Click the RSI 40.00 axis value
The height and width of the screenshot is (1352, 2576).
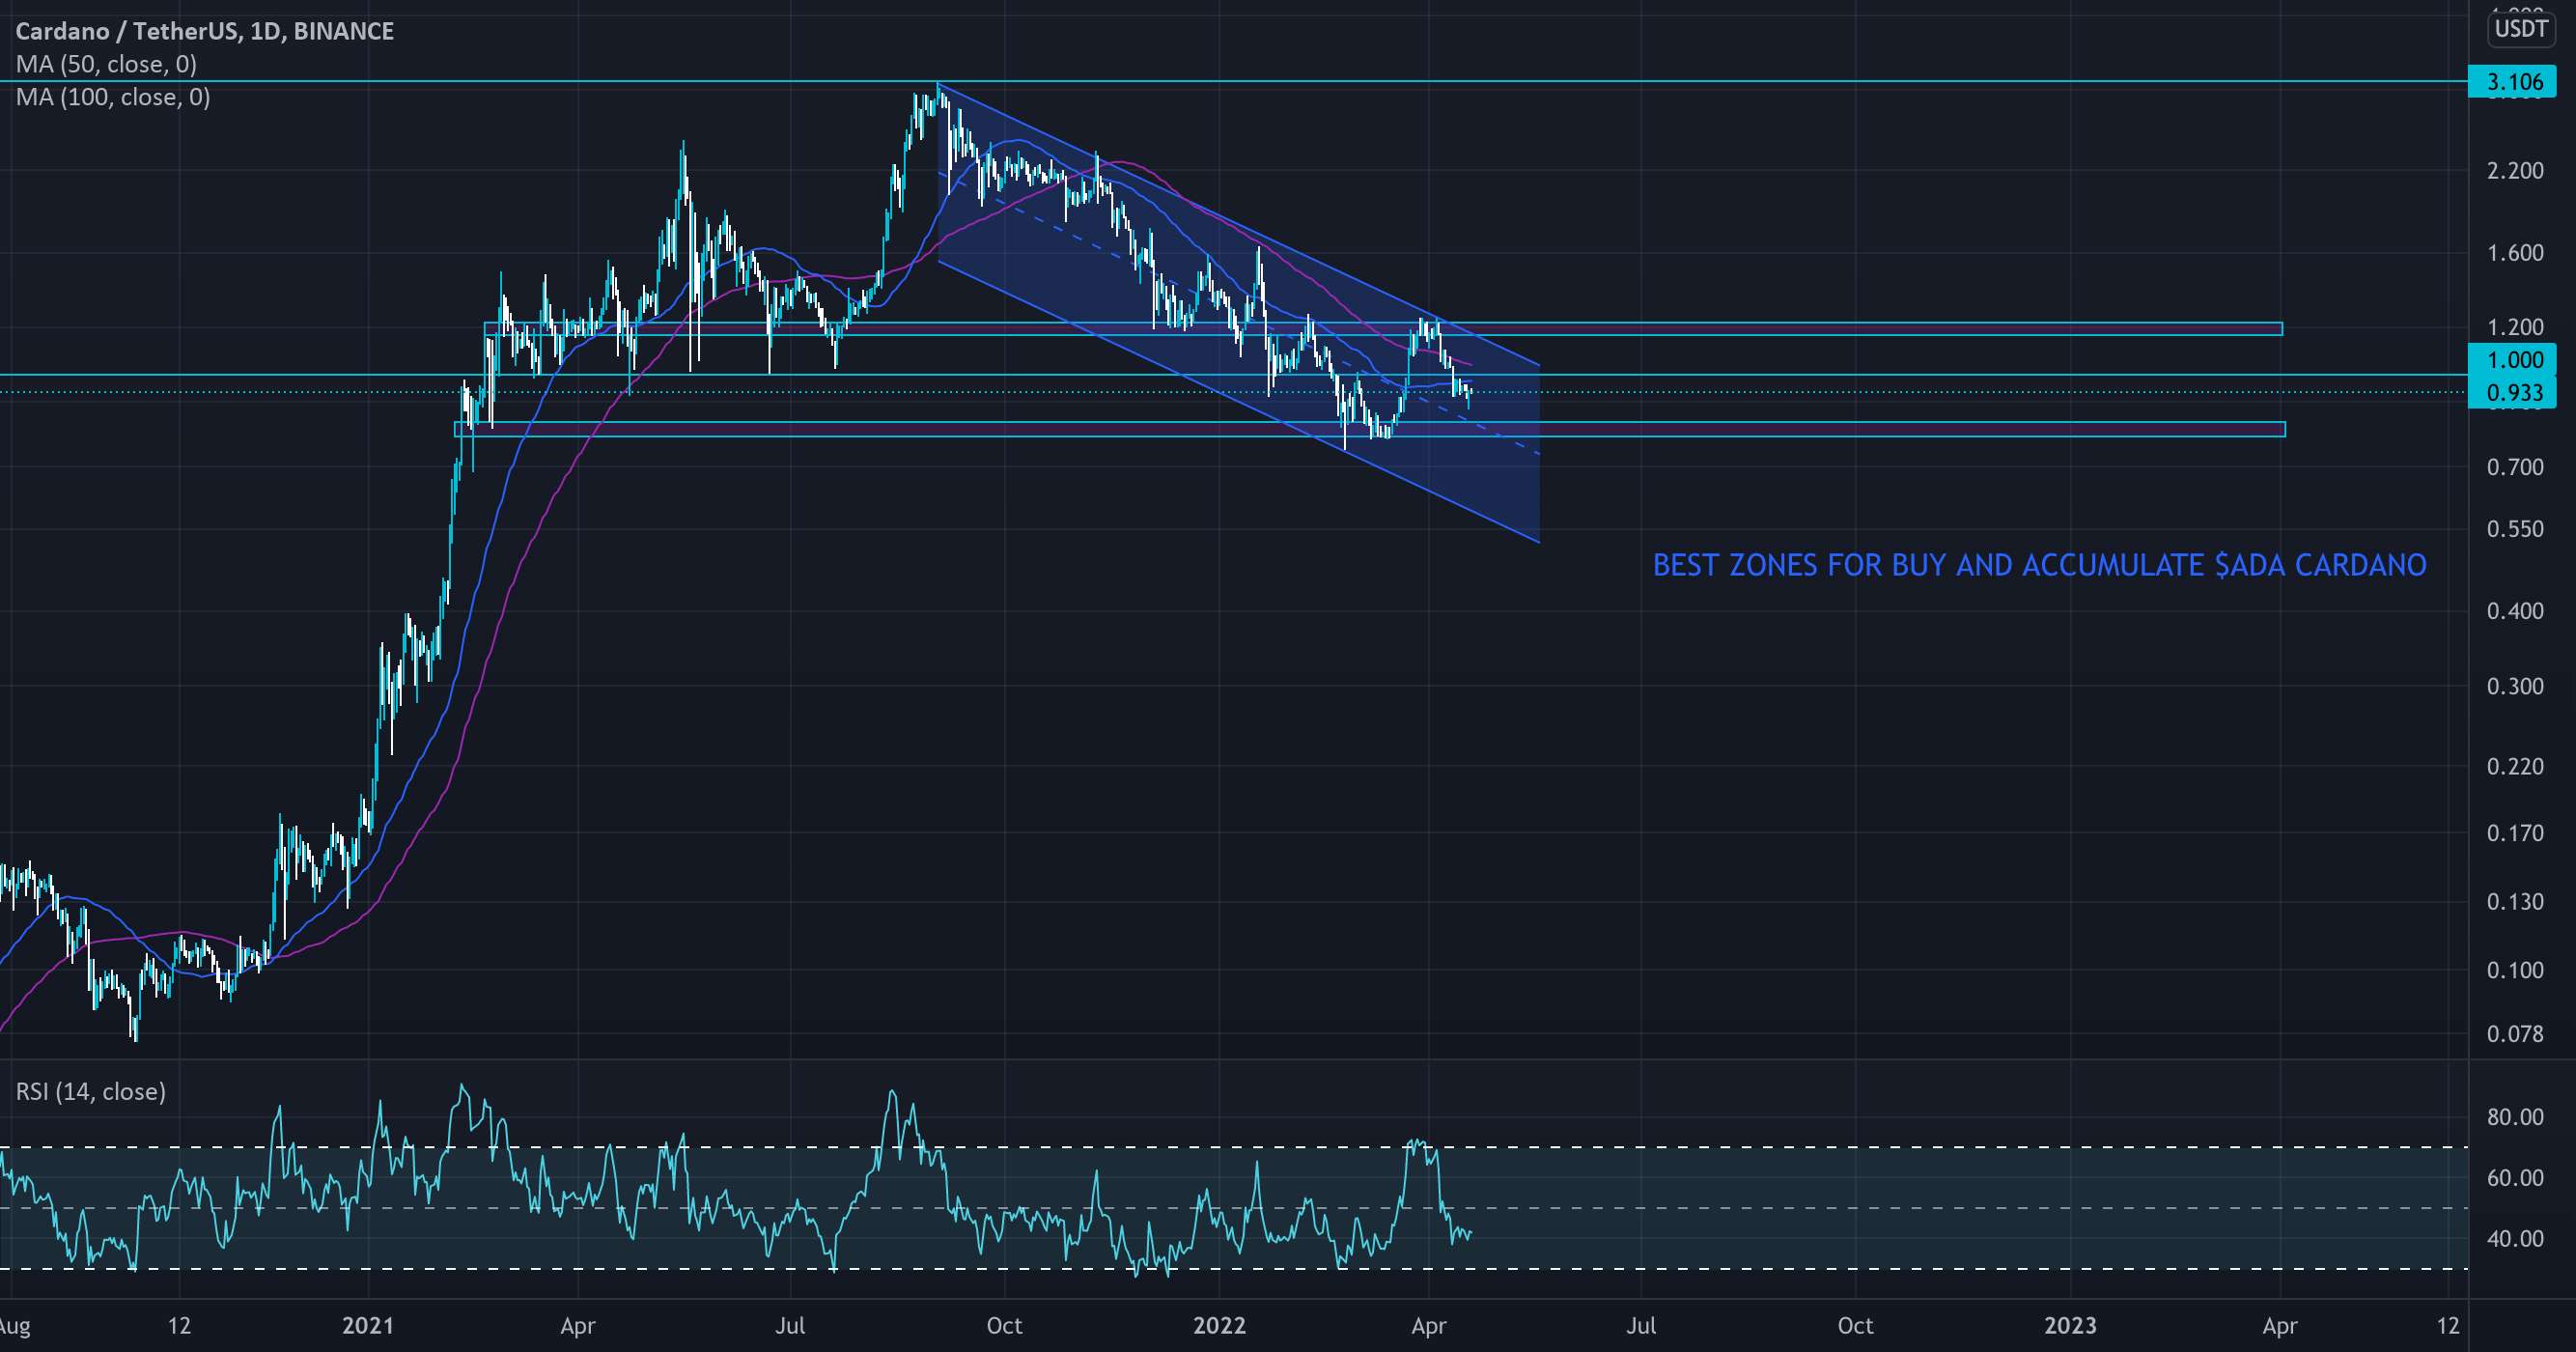(x=2515, y=1239)
